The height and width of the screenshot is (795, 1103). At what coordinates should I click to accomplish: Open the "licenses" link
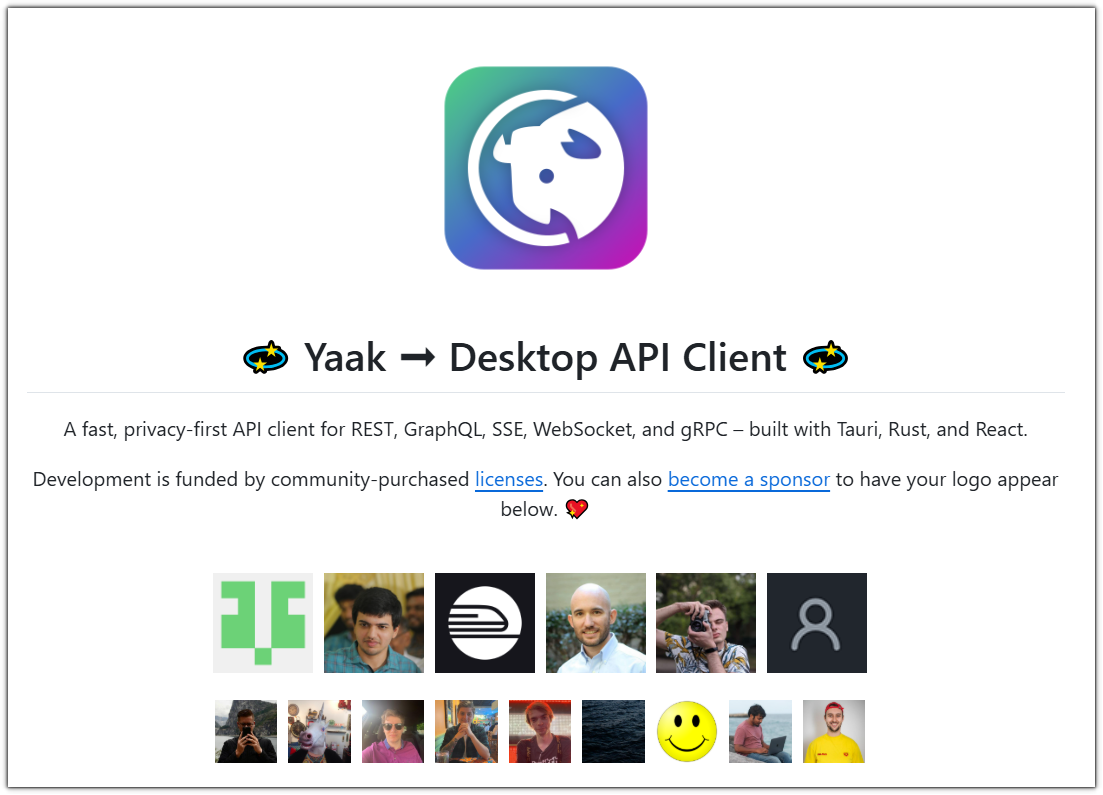point(508,479)
